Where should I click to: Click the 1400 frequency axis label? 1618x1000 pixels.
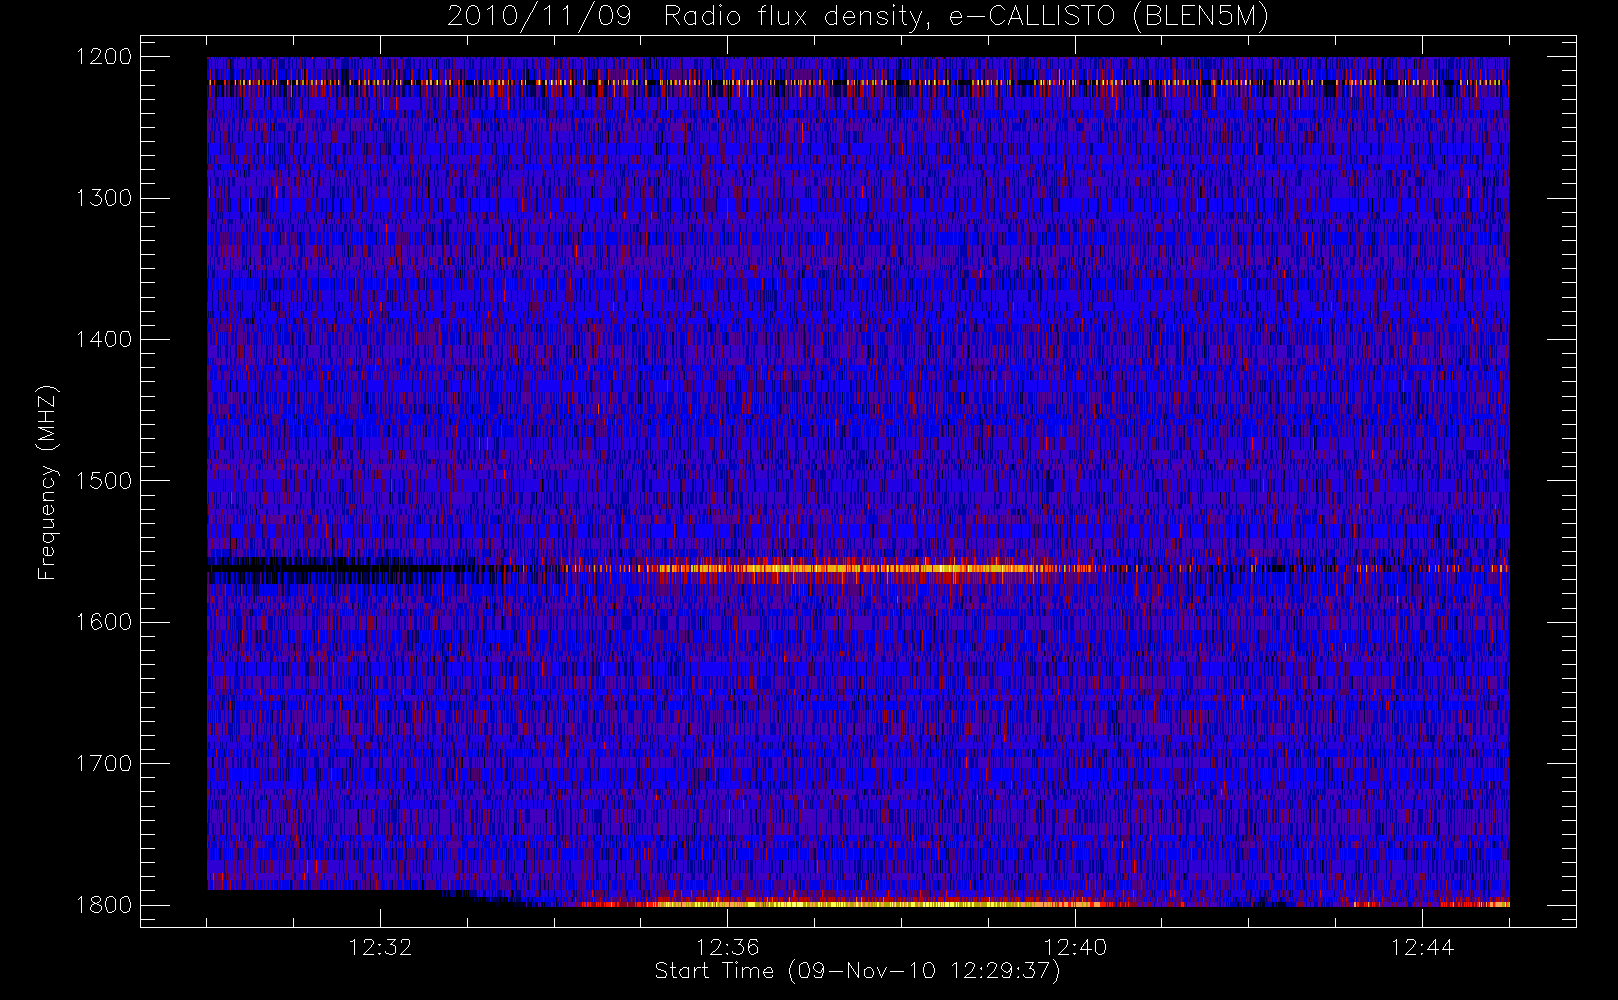pos(104,339)
